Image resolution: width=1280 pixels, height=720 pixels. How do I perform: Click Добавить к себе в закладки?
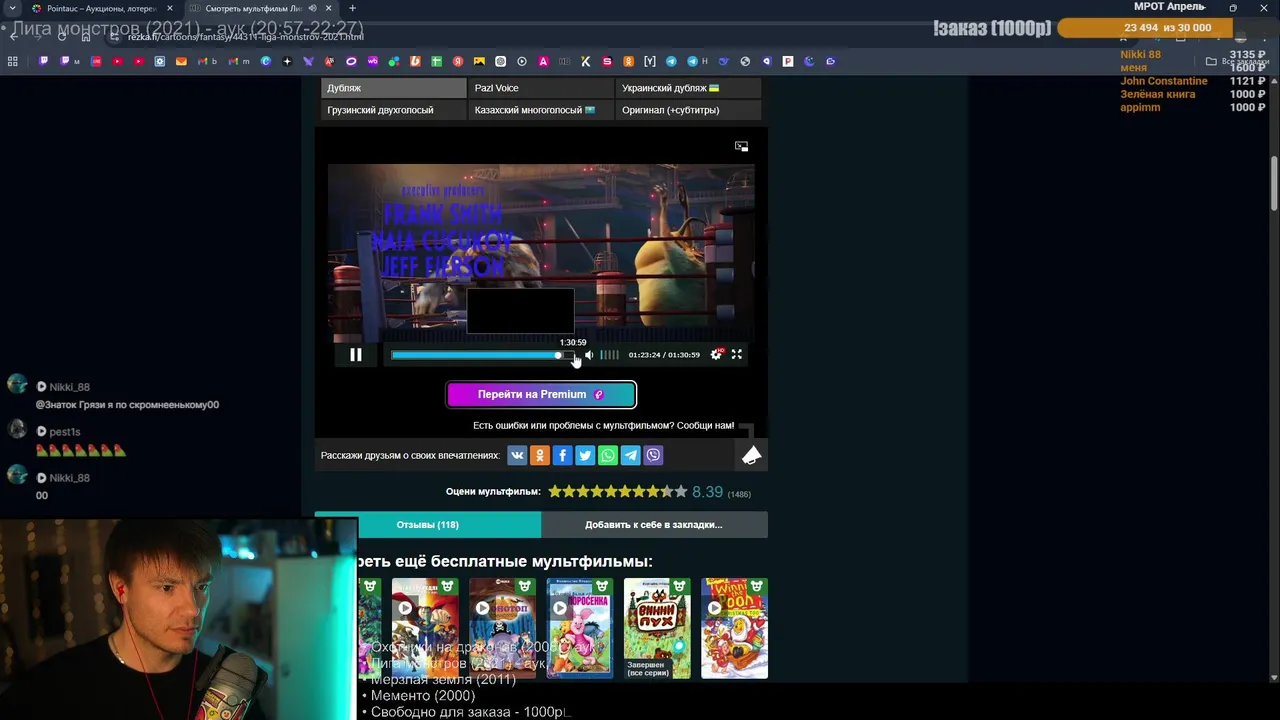click(654, 524)
